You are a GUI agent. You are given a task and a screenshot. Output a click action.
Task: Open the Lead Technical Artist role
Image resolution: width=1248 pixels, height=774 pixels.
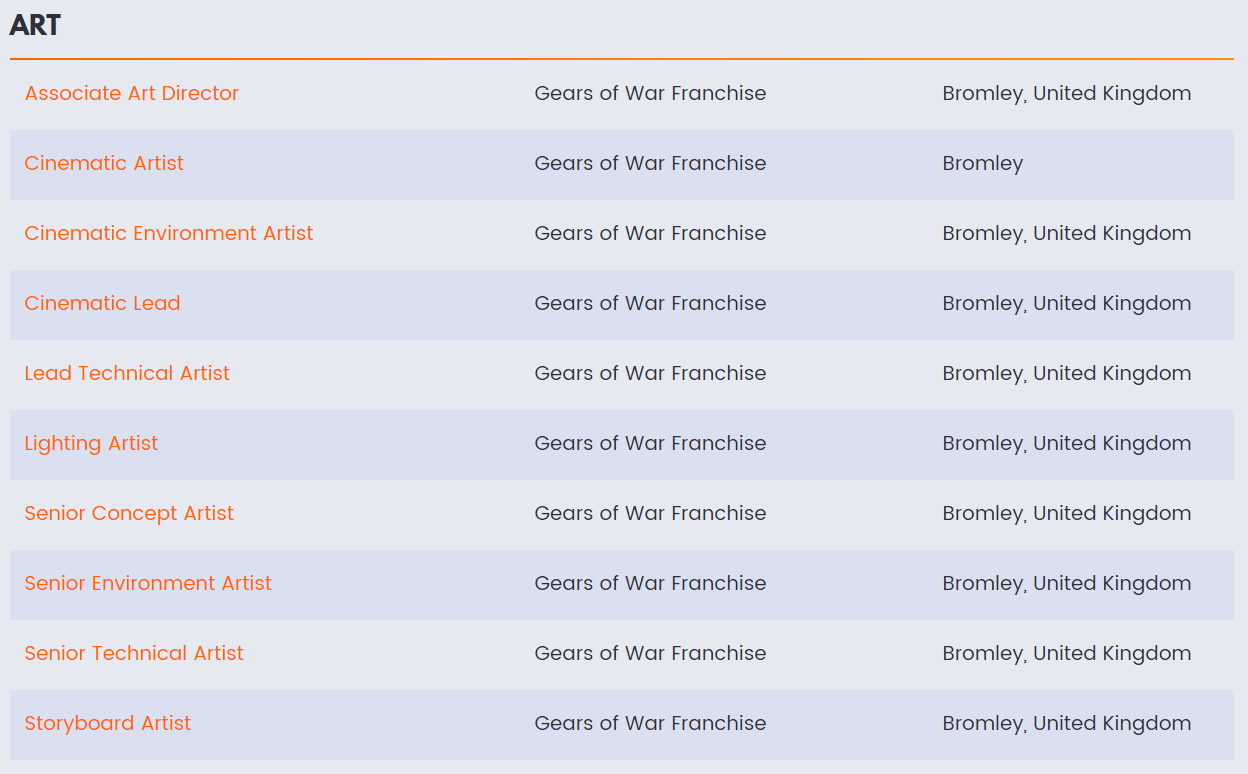[127, 373]
